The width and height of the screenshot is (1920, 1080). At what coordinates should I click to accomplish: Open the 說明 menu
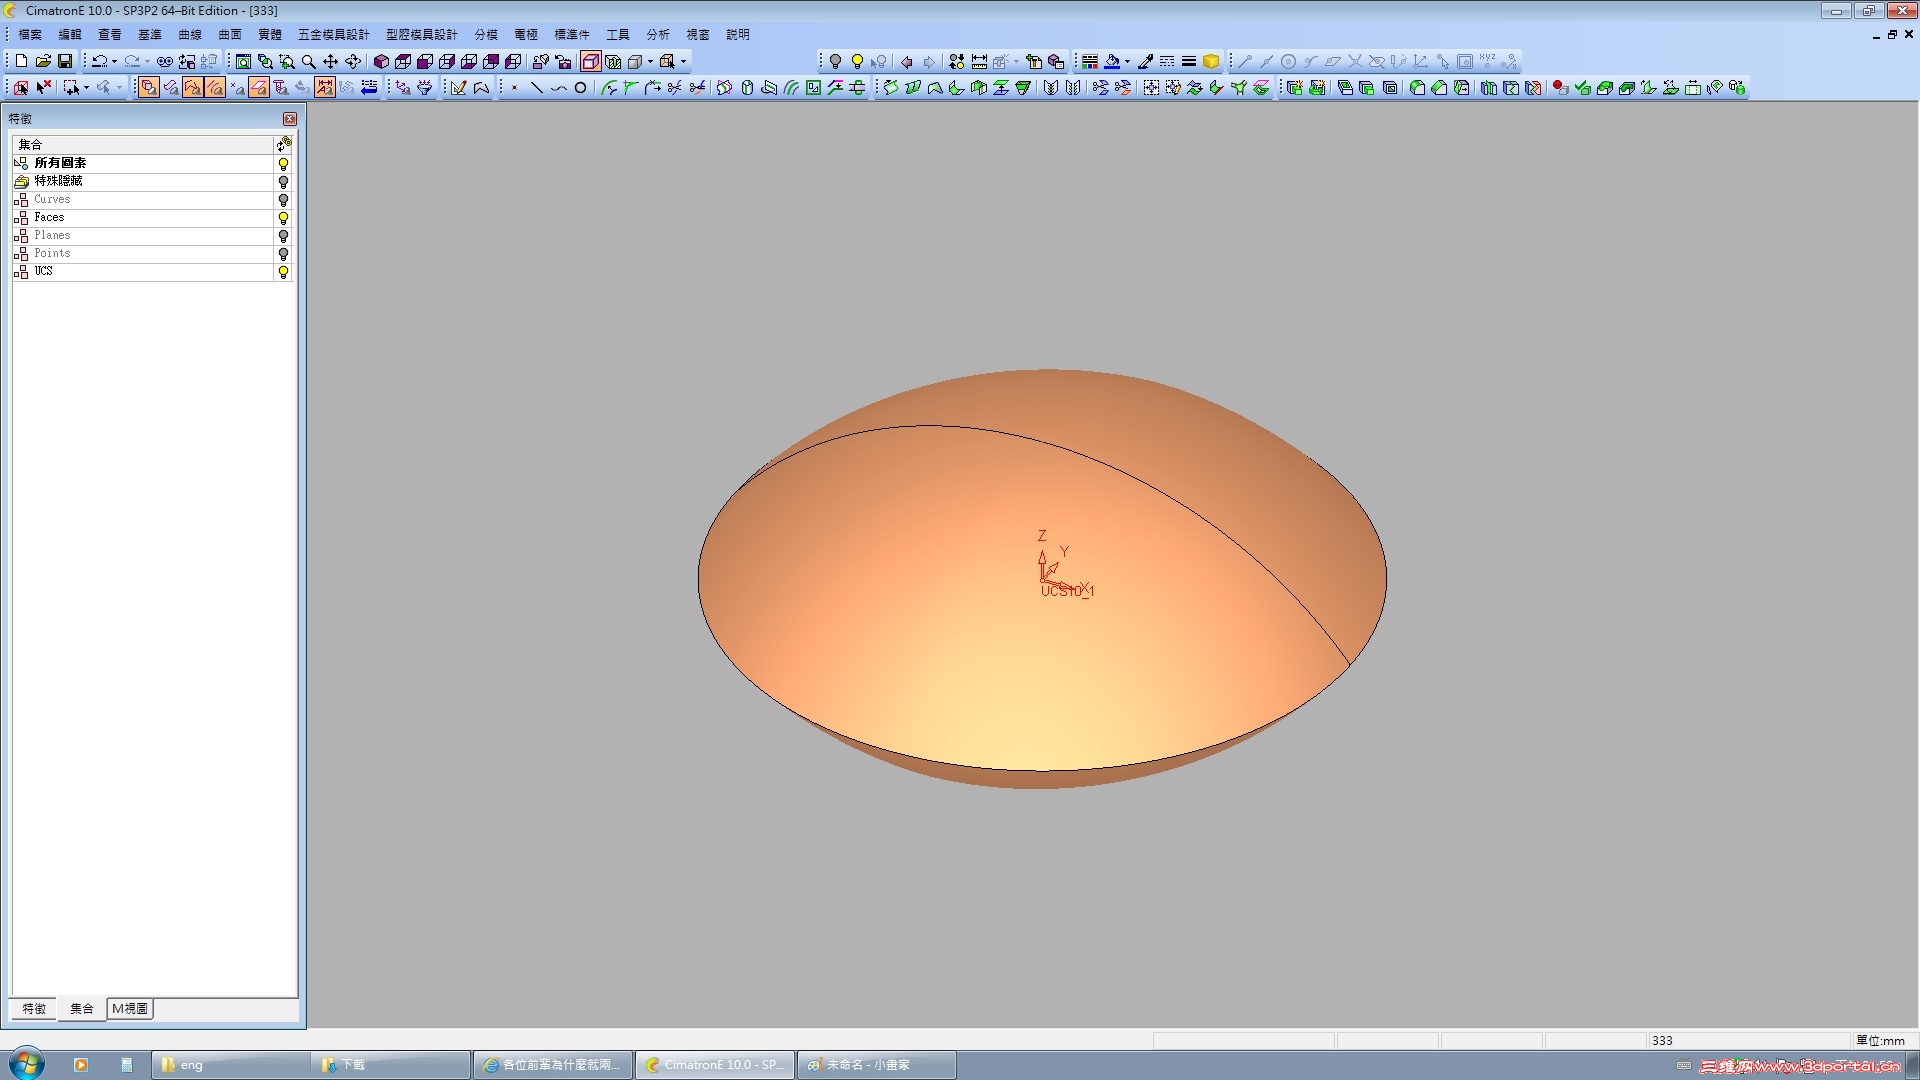[x=738, y=34]
